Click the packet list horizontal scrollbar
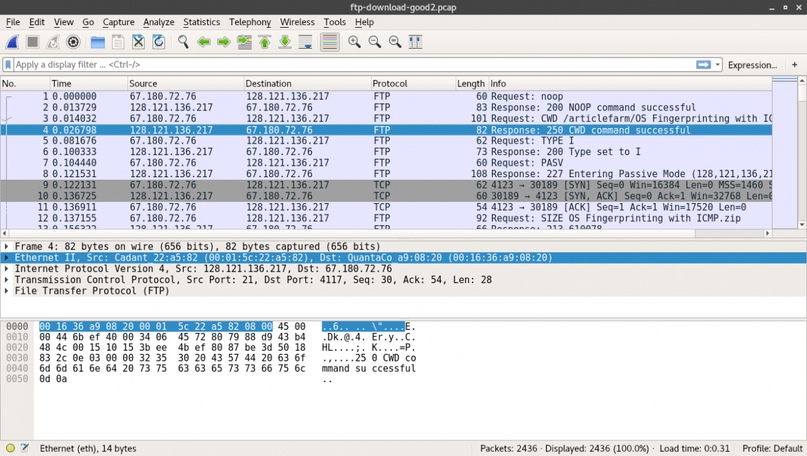Screen dimensions: 807x456 pos(380,233)
